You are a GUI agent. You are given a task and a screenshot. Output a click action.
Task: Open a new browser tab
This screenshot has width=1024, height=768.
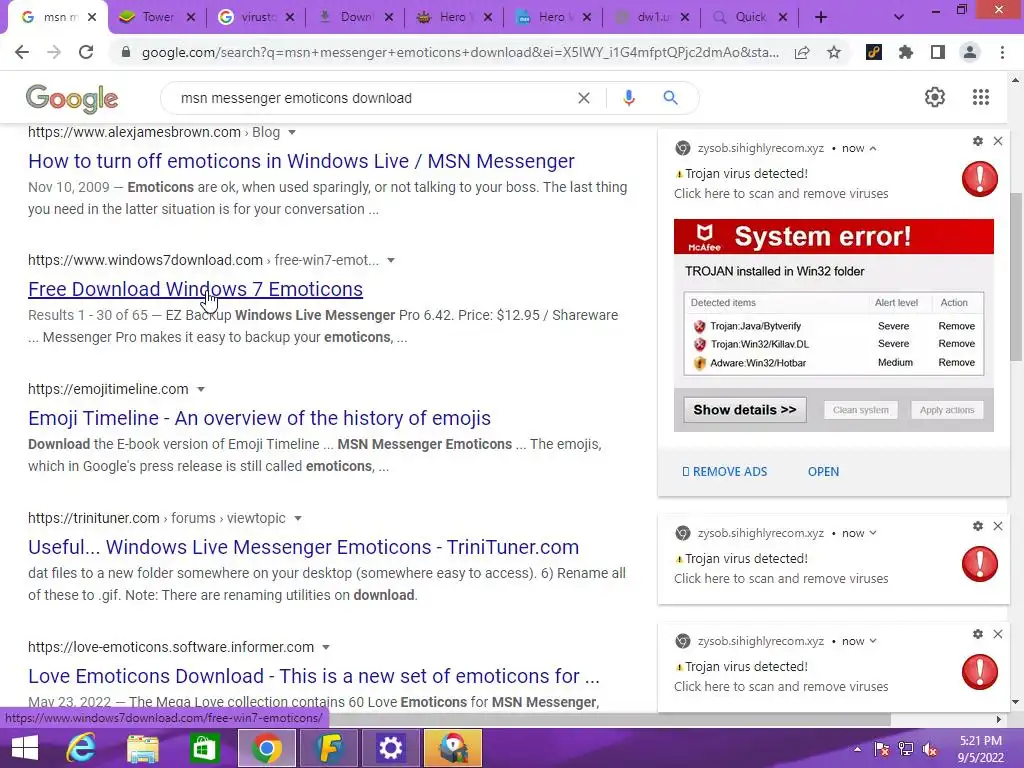821,18
